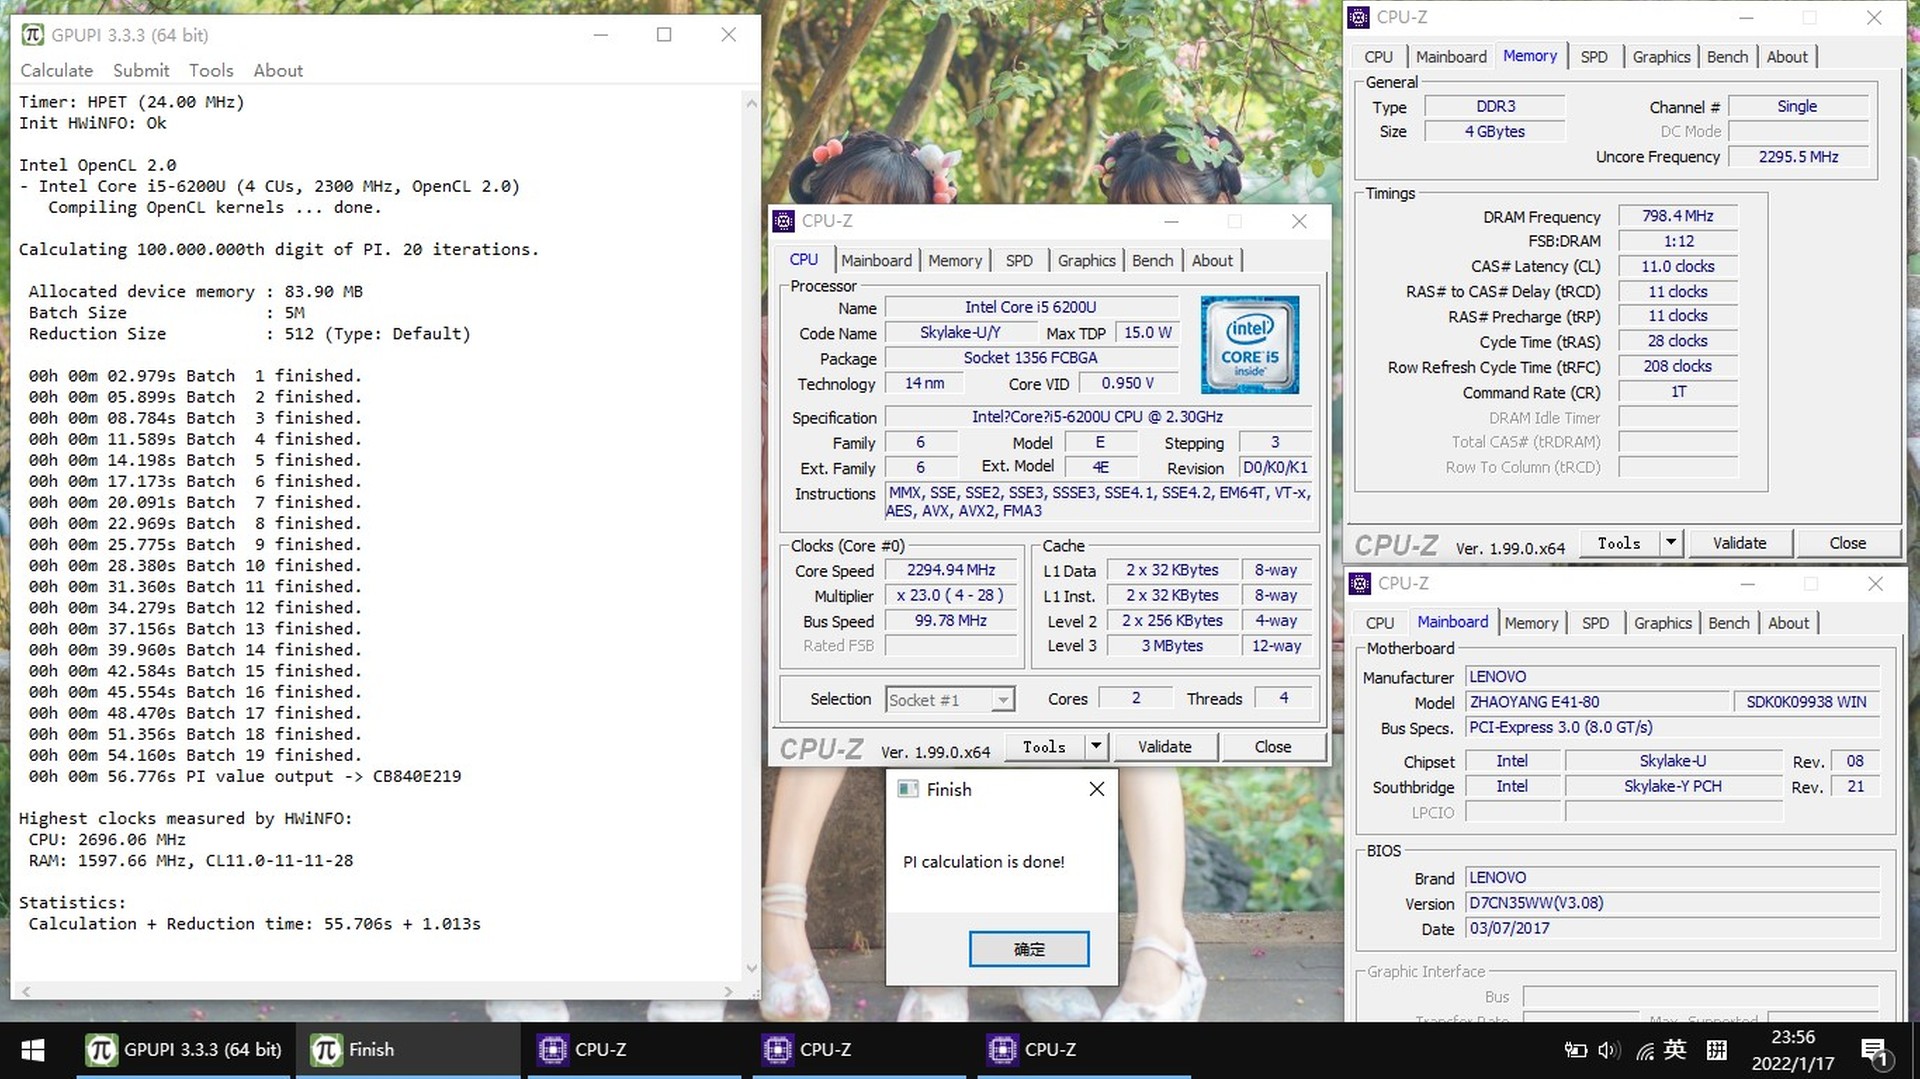The height and width of the screenshot is (1079, 1920).
Task: Open Graphics tab in center CPU-Z window
Action: (1086, 260)
